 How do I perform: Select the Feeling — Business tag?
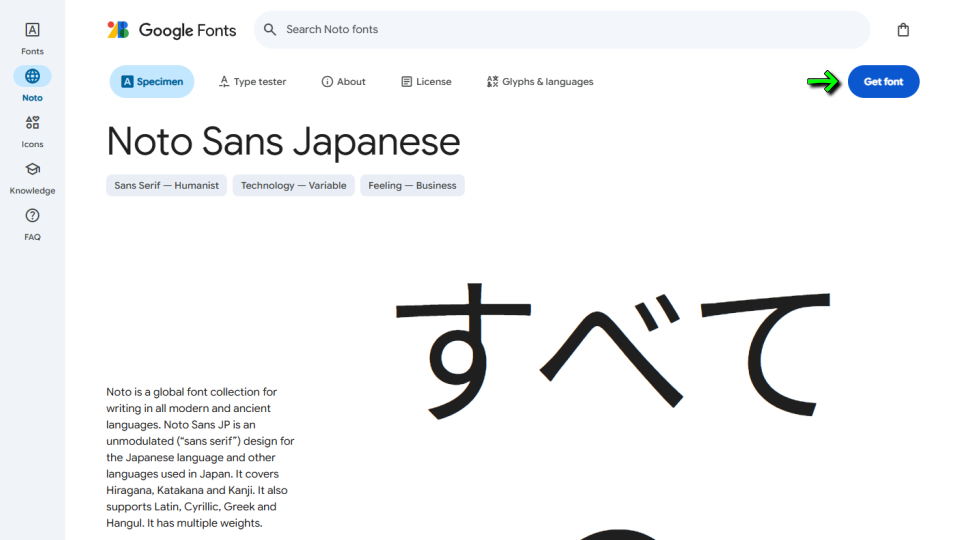click(412, 186)
